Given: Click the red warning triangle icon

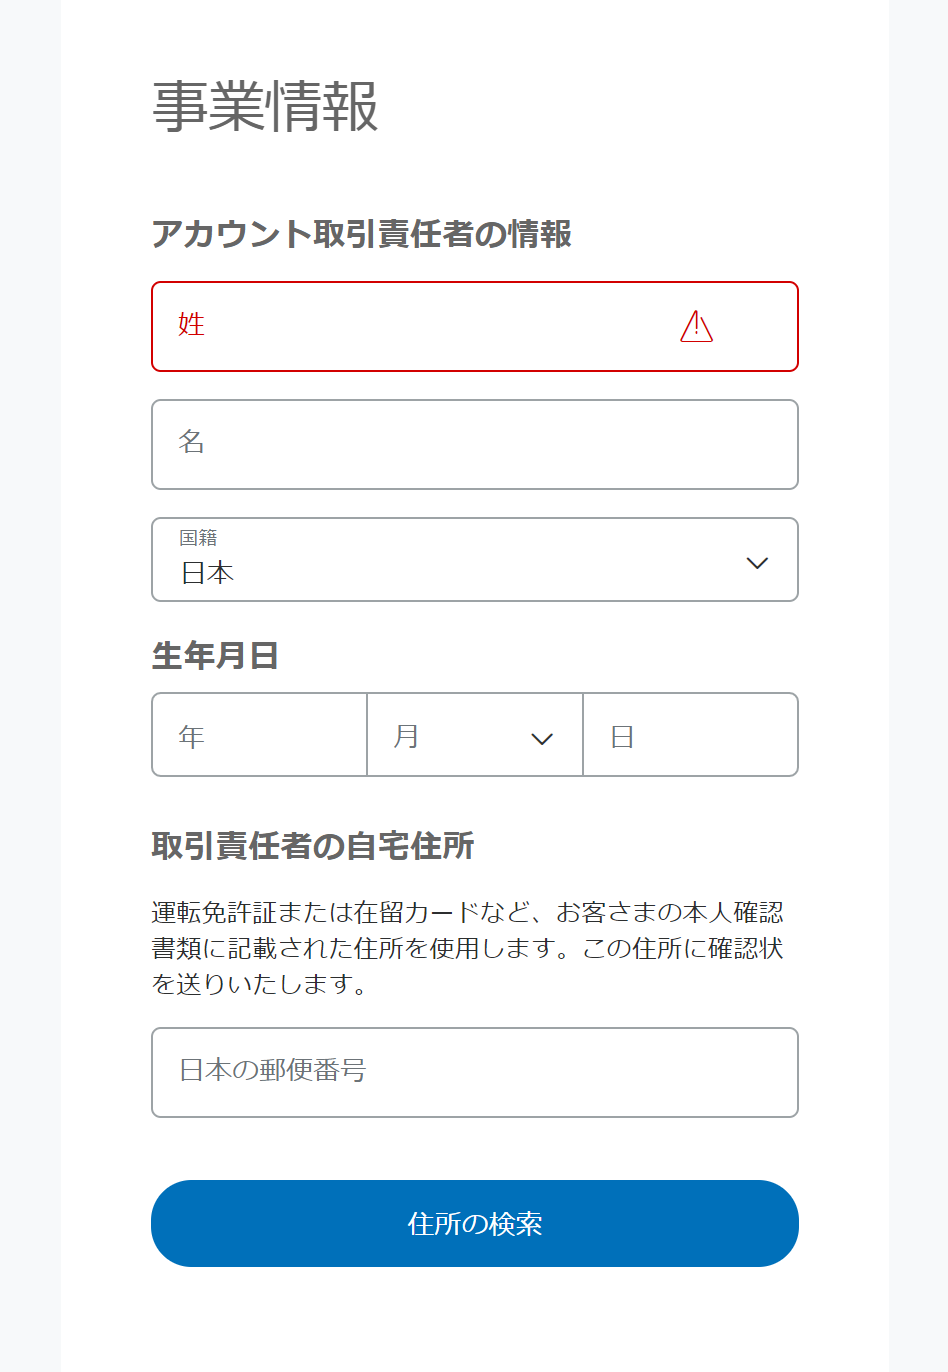Looking at the screenshot, I should click(696, 326).
